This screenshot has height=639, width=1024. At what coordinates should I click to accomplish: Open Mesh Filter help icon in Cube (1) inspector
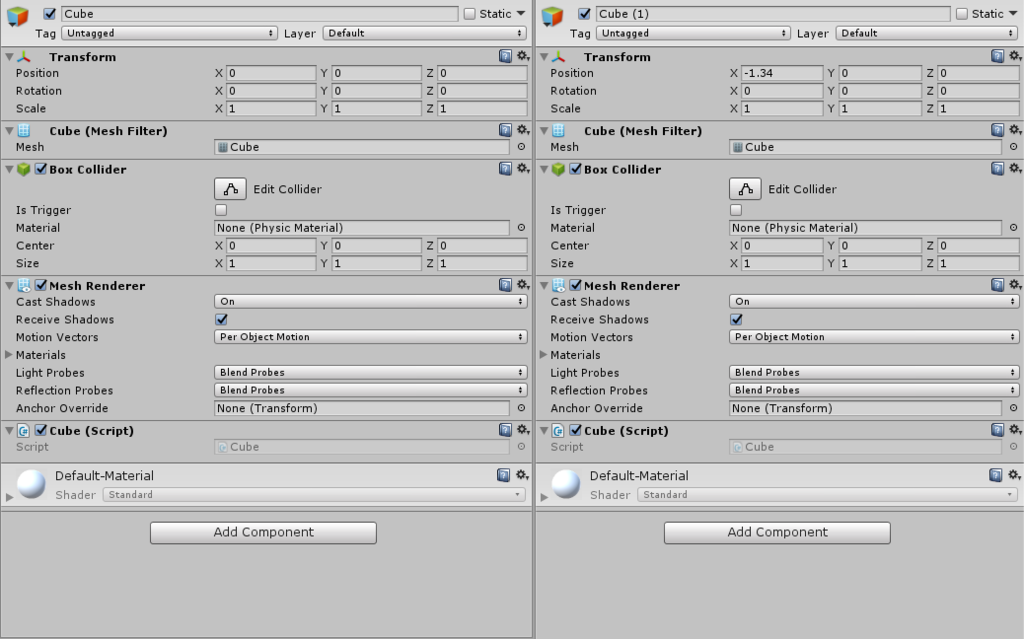coord(997,130)
